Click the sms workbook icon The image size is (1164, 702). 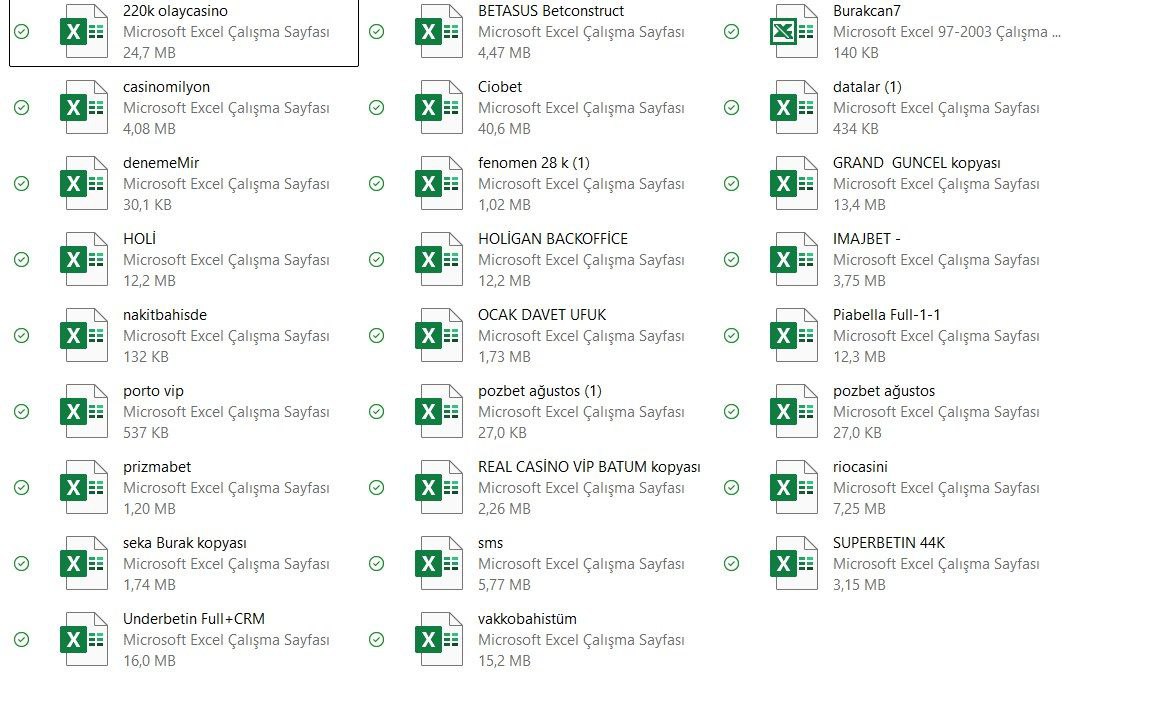tap(439, 564)
